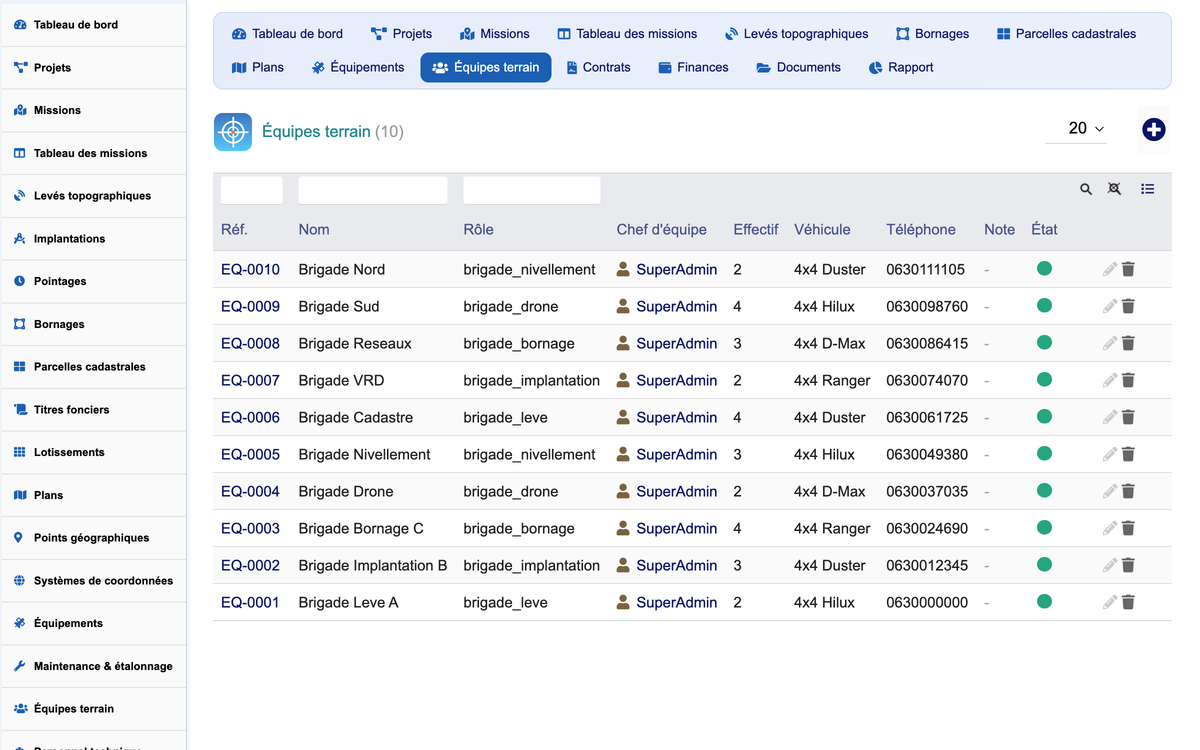This screenshot has height=750, width=1200.
Task: Open the 20 rows-per-page dropdown
Action: tap(1076, 129)
